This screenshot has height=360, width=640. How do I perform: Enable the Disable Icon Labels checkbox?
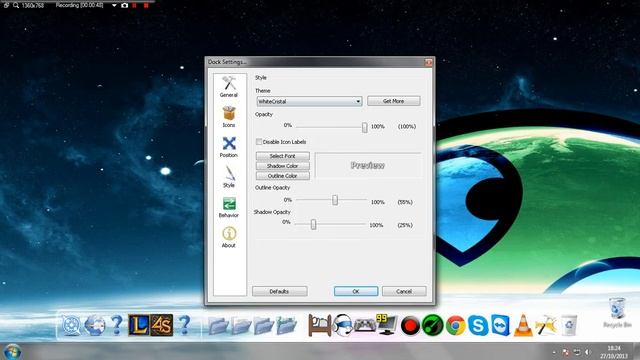(x=259, y=142)
